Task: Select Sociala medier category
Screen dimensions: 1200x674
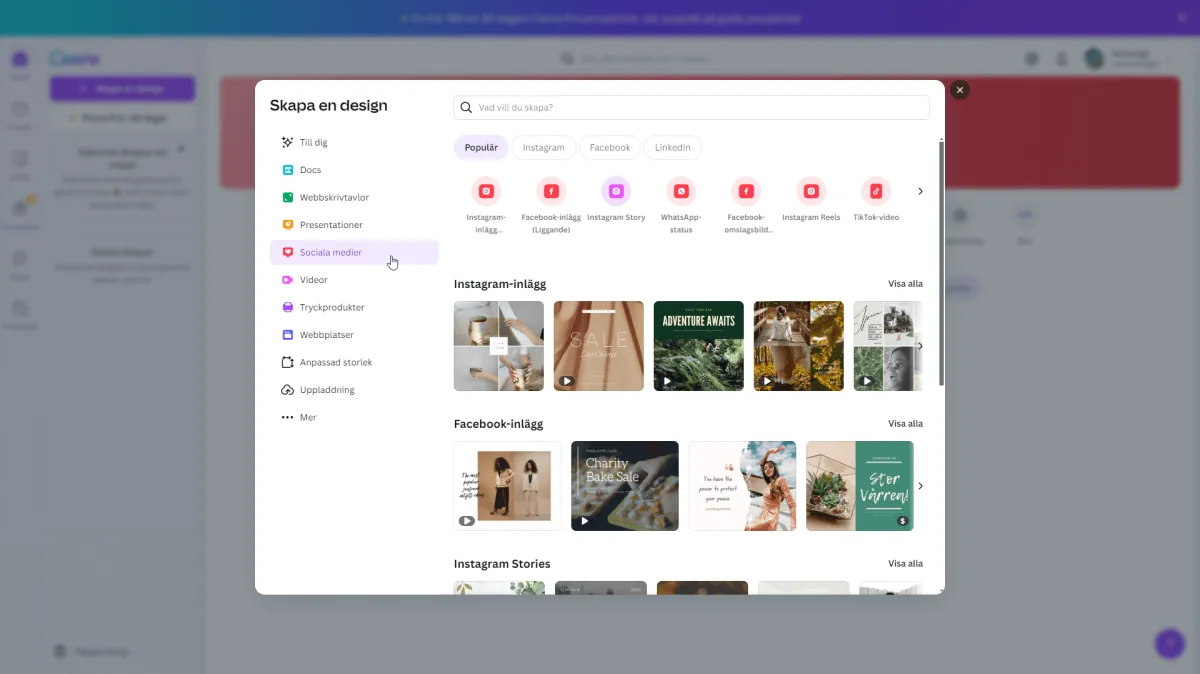Action: [354, 252]
